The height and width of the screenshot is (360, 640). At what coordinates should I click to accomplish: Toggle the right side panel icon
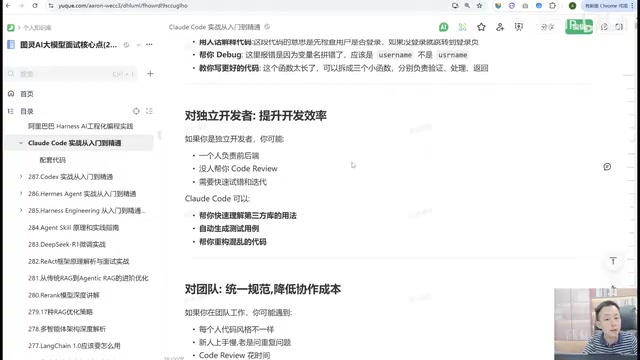click(619, 27)
